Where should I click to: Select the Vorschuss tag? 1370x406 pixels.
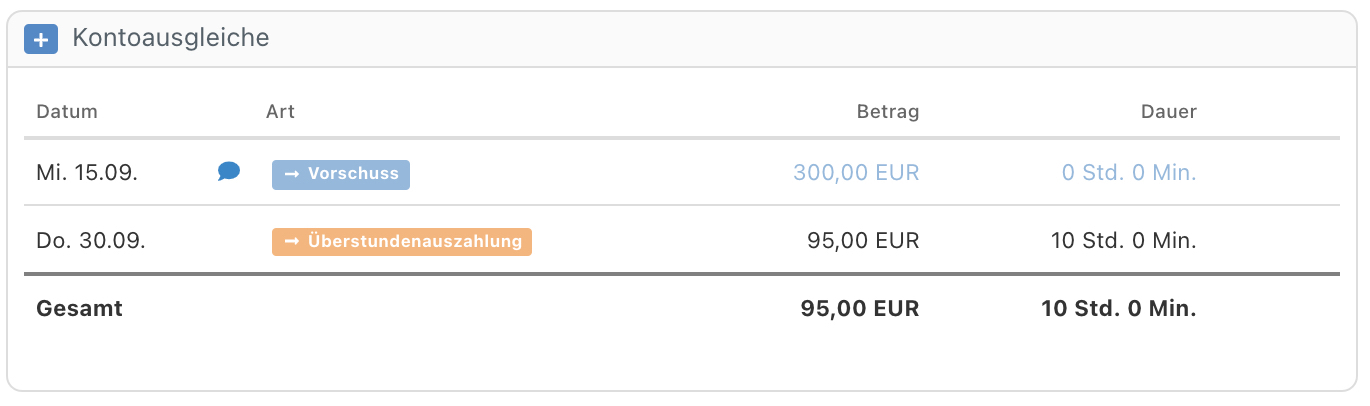(341, 174)
